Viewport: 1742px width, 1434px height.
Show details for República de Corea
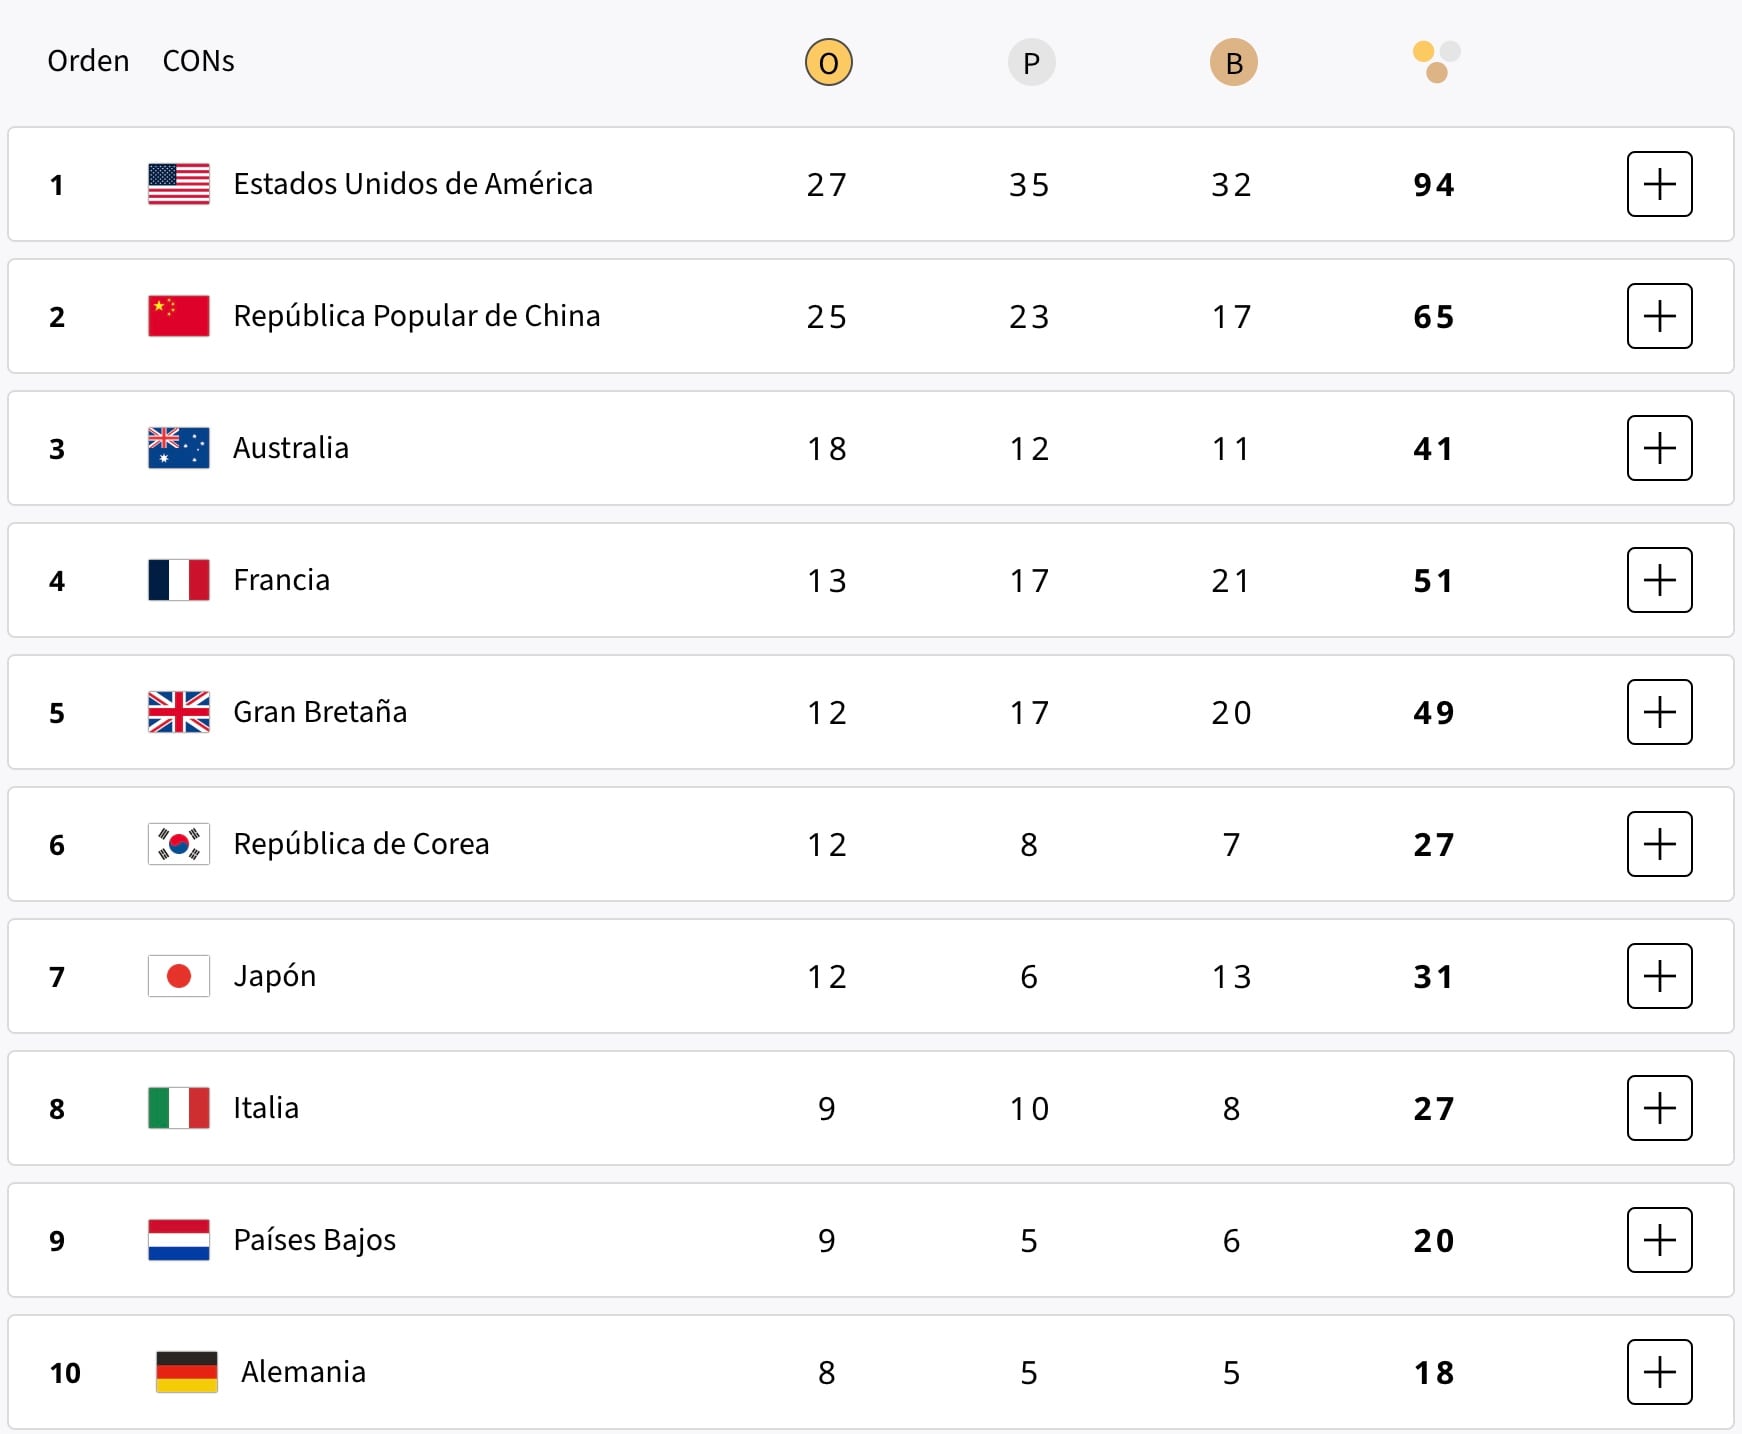pos(1659,844)
